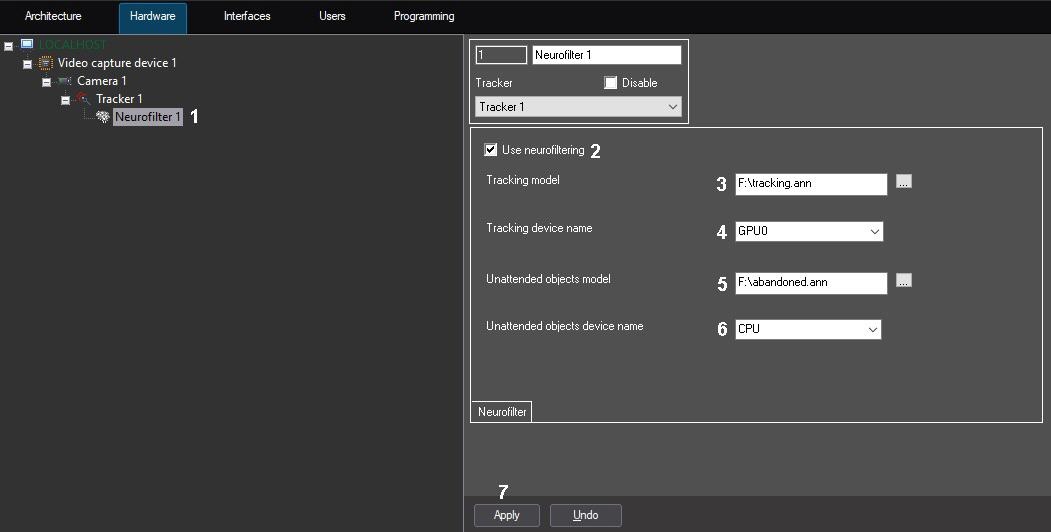The image size is (1051, 532).
Task: Browse for Unattended objects model file
Action: pyautogui.click(x=904, y=281)
